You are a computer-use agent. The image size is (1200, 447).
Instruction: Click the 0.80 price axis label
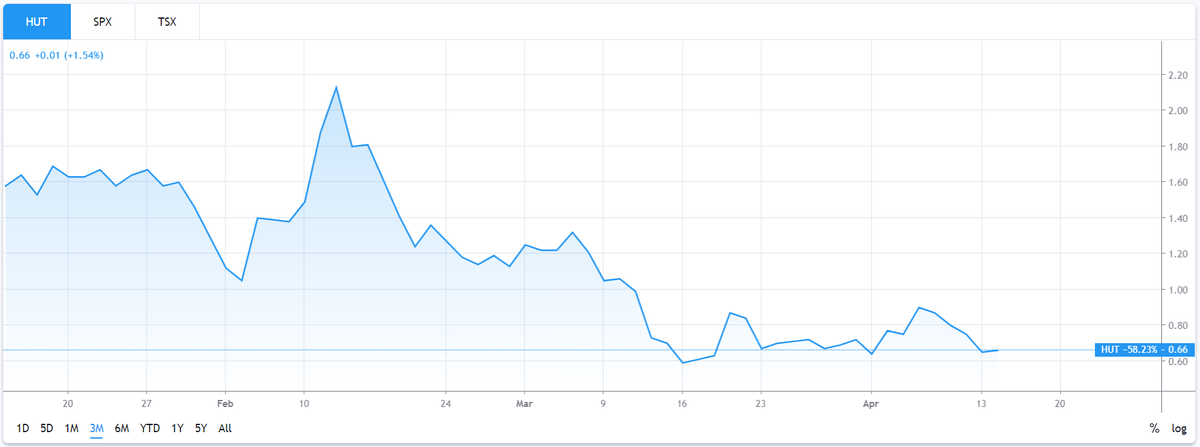click(x=1177, y=326)
